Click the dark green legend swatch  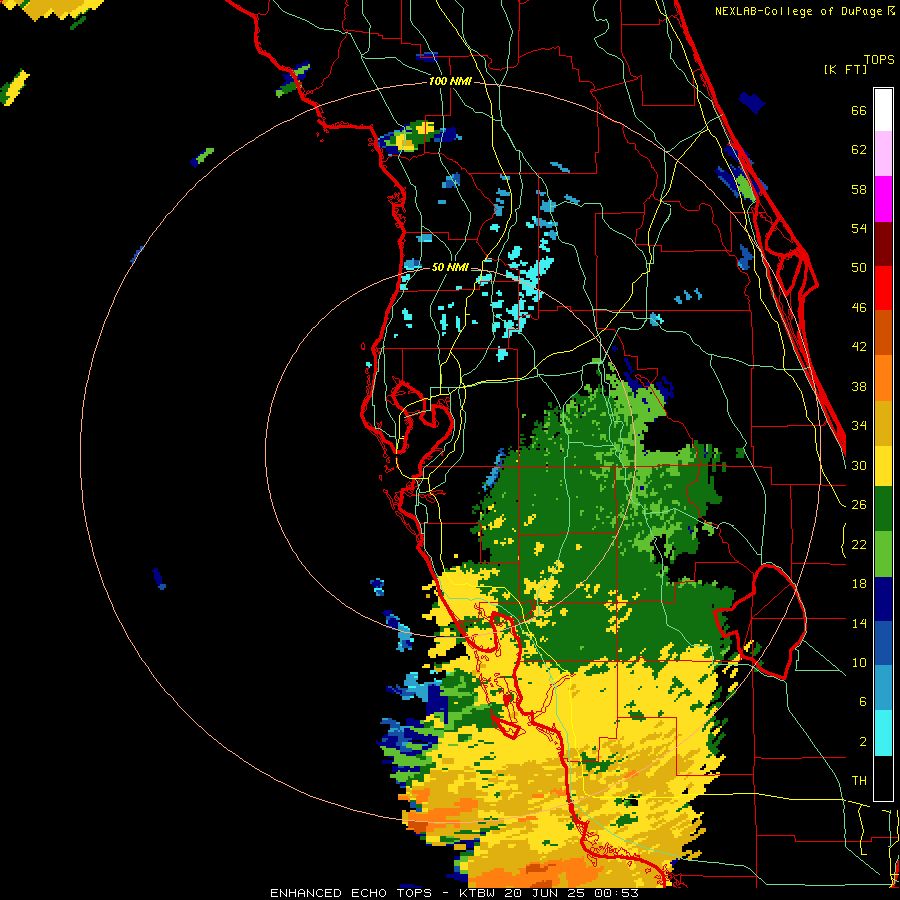click(883, 509)
